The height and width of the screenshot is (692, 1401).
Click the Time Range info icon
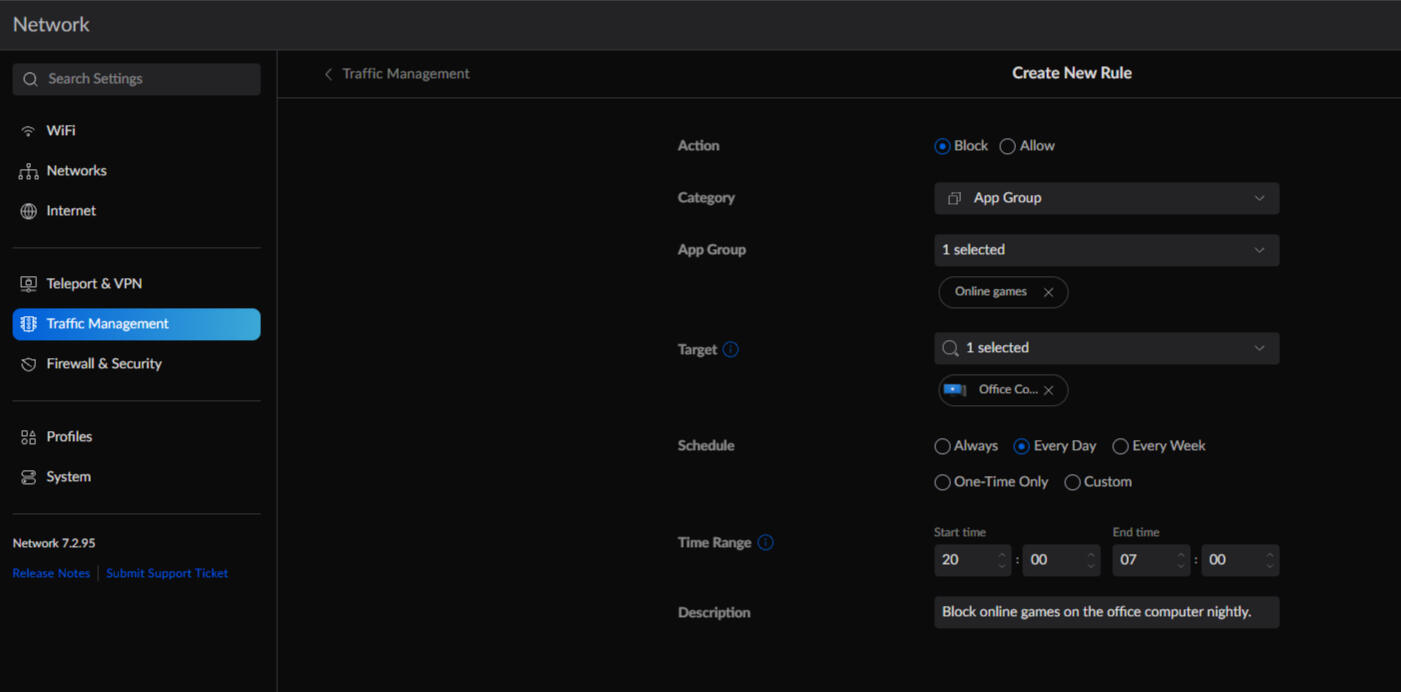765,542
